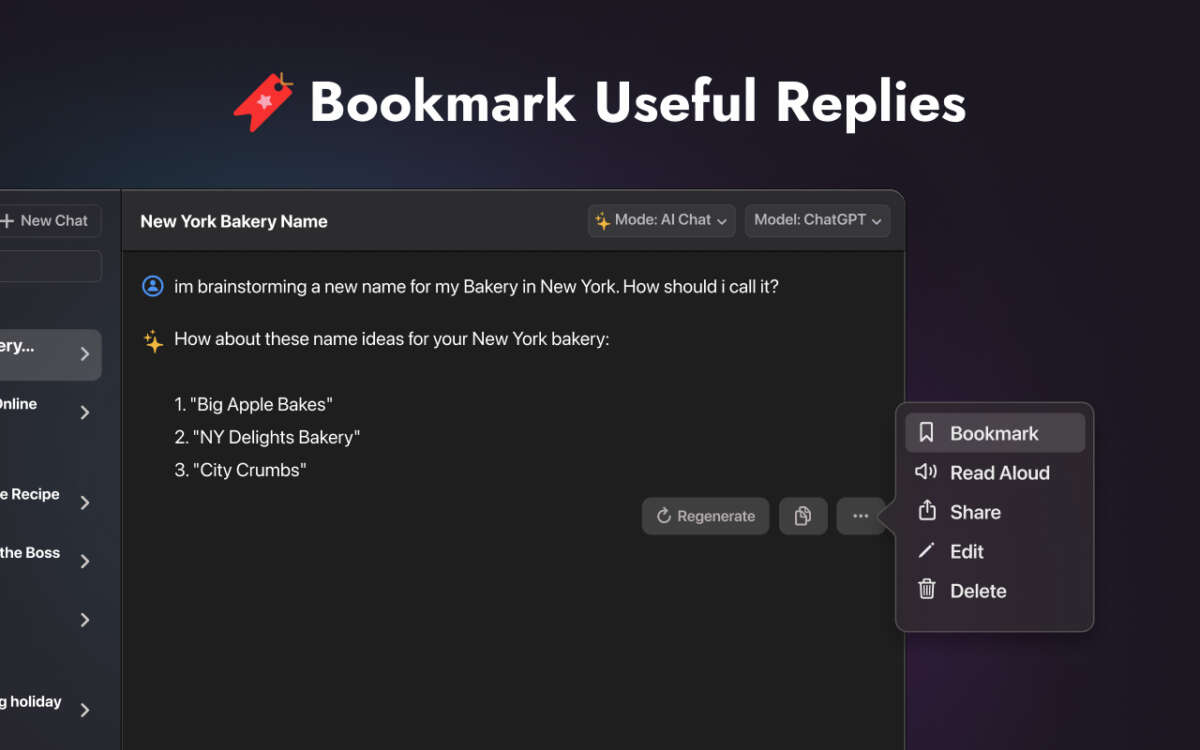Click the user avatar icon beside the prompt
Screen dimensions: 1200x750
(153, 286)
